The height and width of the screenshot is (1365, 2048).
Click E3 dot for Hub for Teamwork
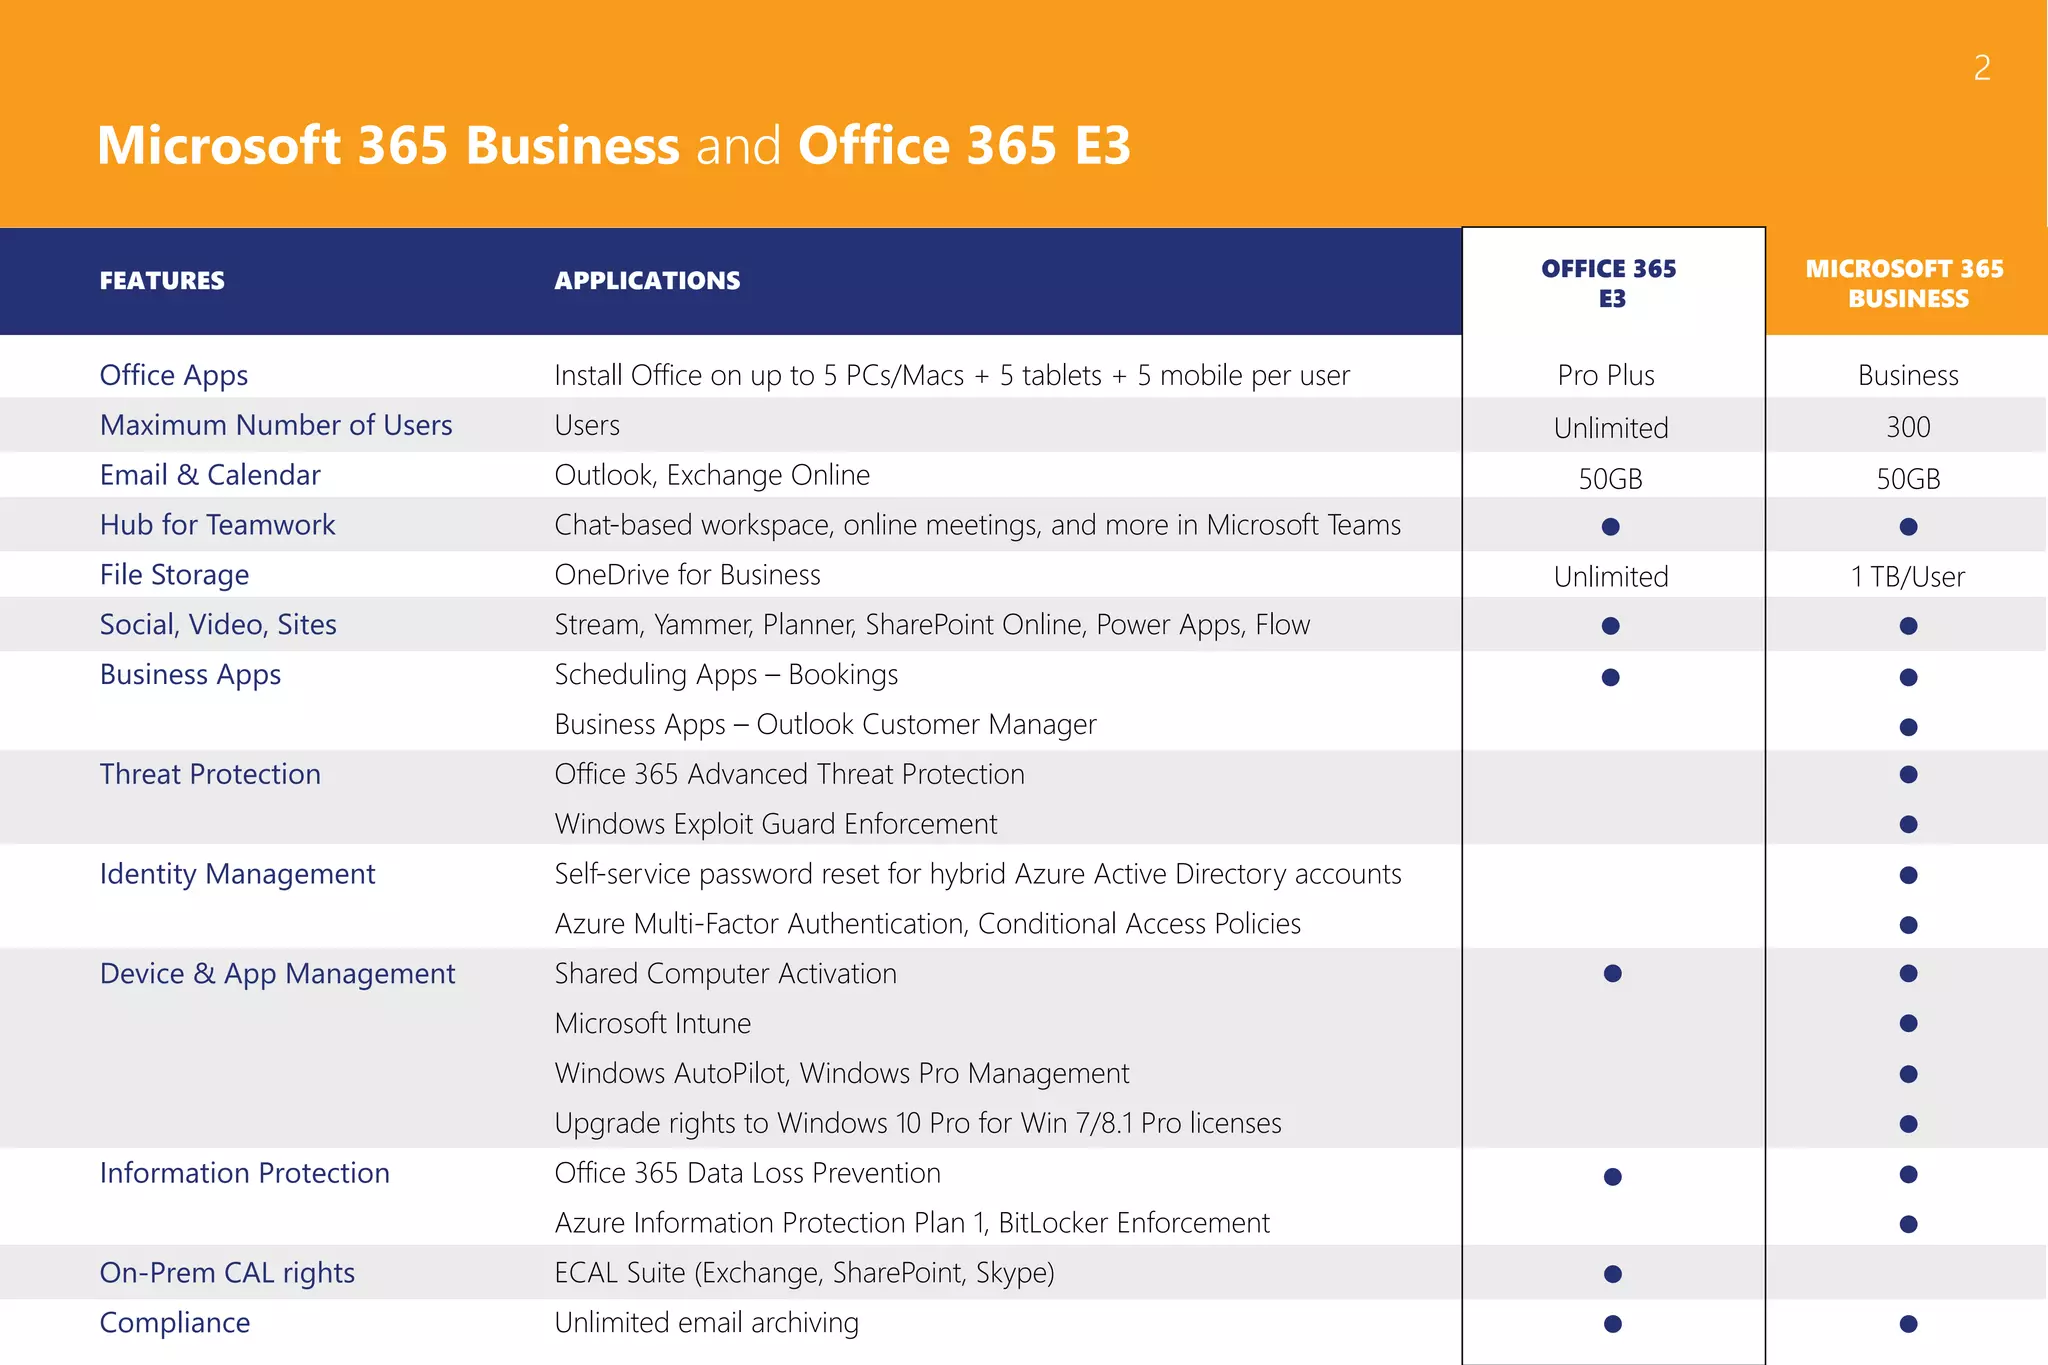click(x=1610, y=526)
